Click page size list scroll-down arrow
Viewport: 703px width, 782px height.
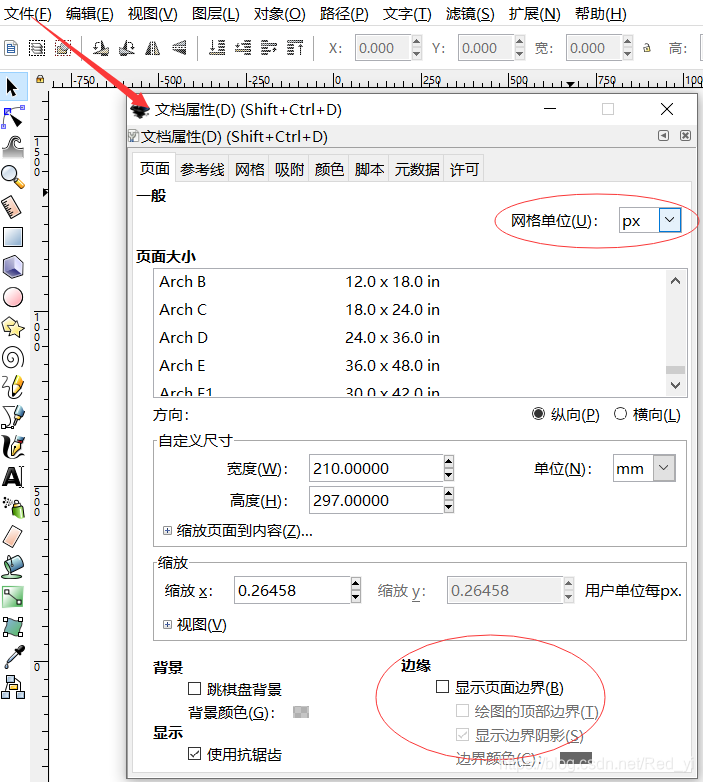(676, 385)
